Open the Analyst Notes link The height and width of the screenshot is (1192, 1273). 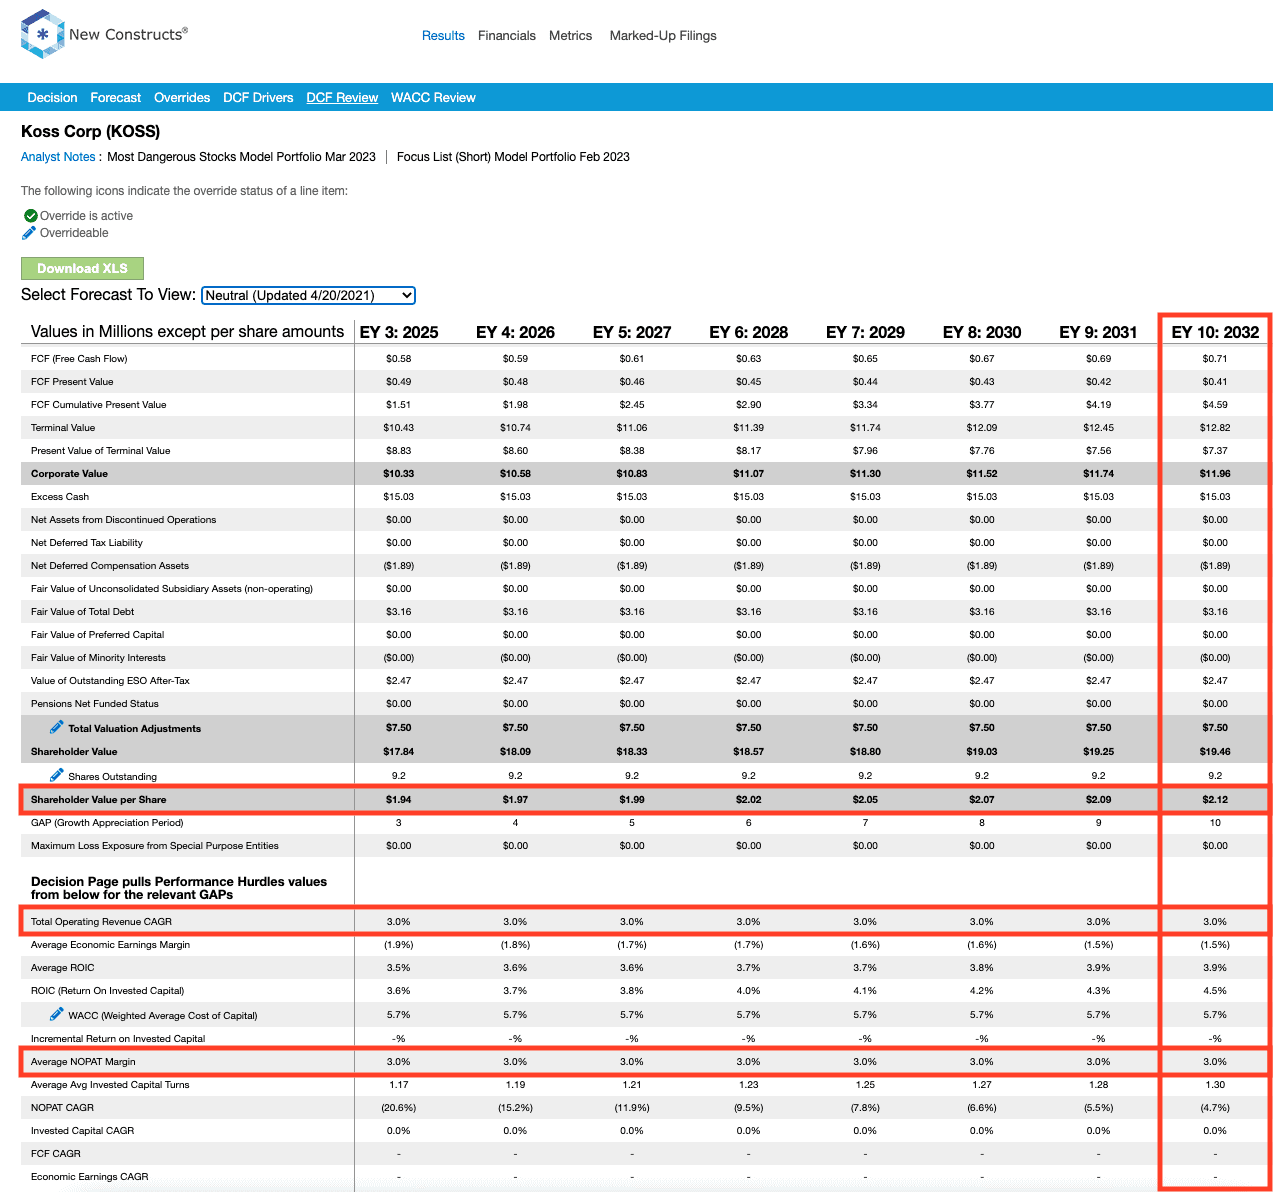tap(58, 157)
